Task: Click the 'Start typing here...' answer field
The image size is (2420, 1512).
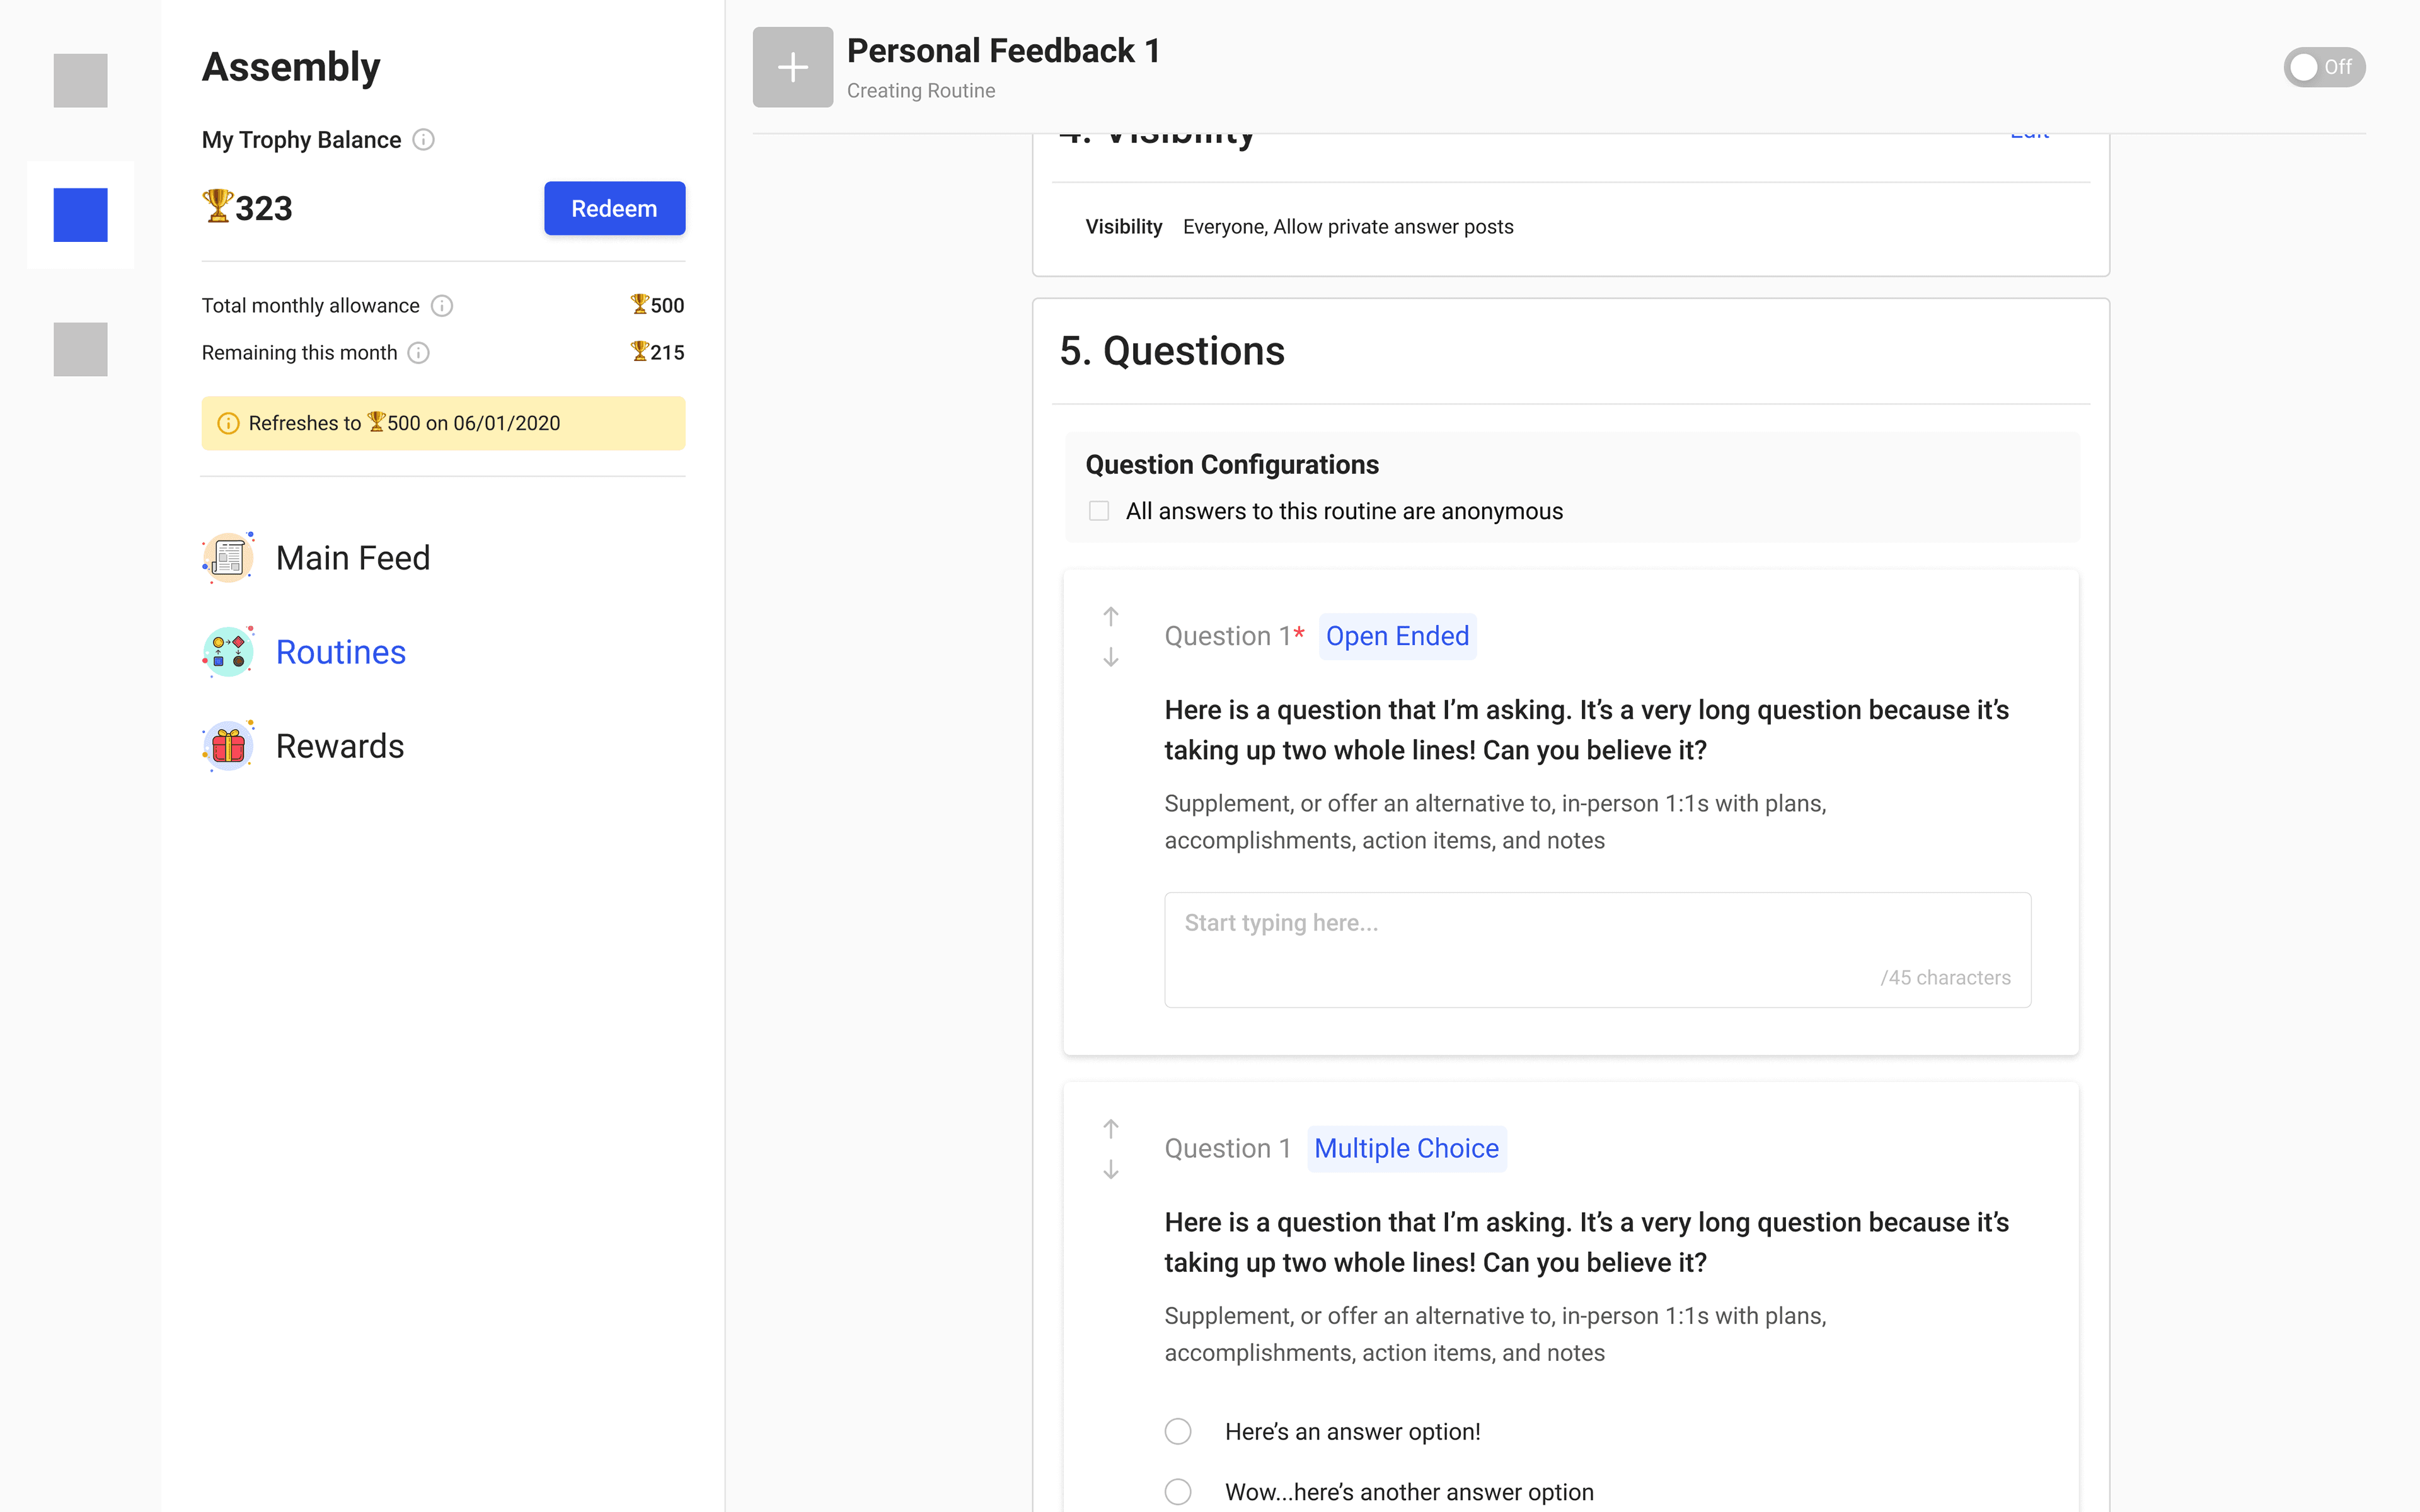Action: click(x=1597, y=949)
